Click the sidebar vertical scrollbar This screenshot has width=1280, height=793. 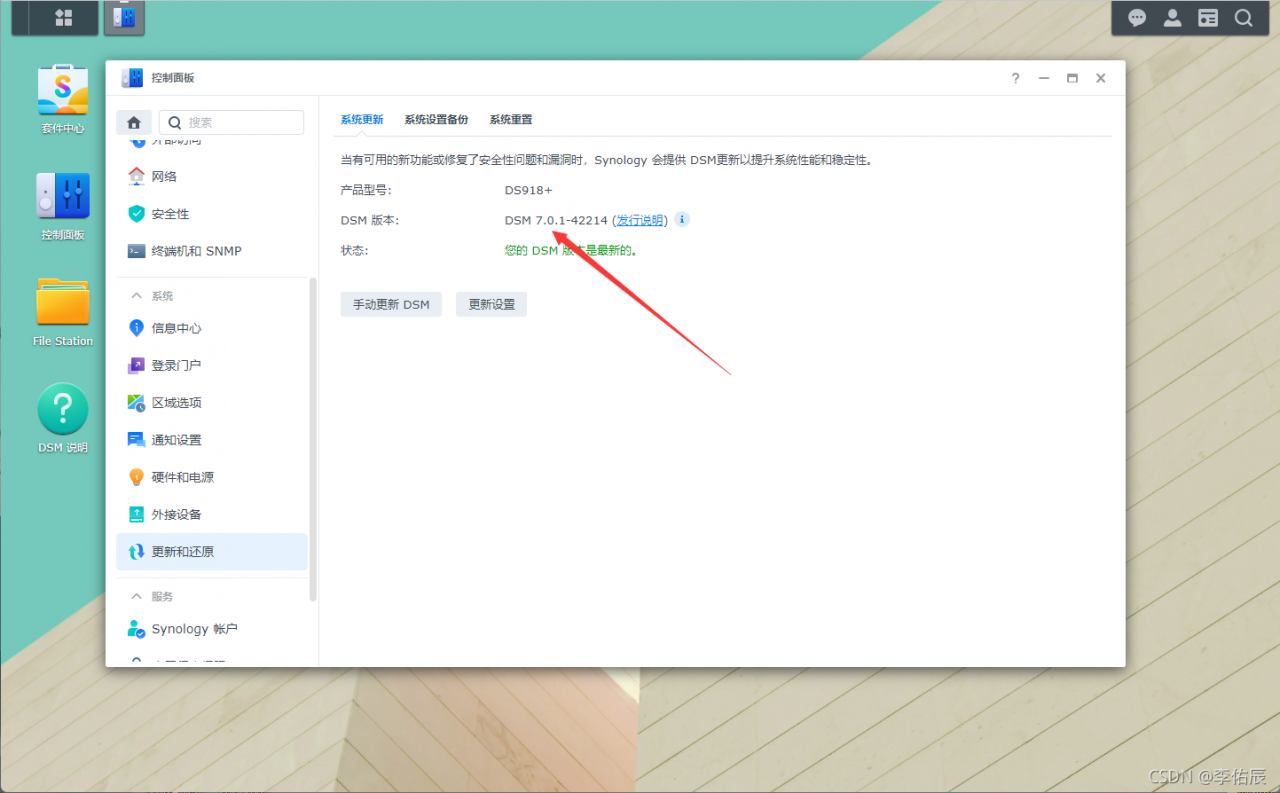coord(313,438)
